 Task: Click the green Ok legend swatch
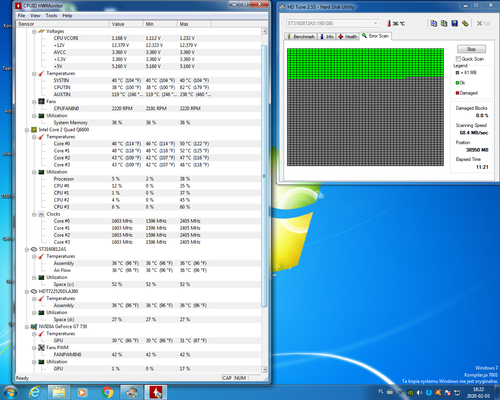pos(457,83)
